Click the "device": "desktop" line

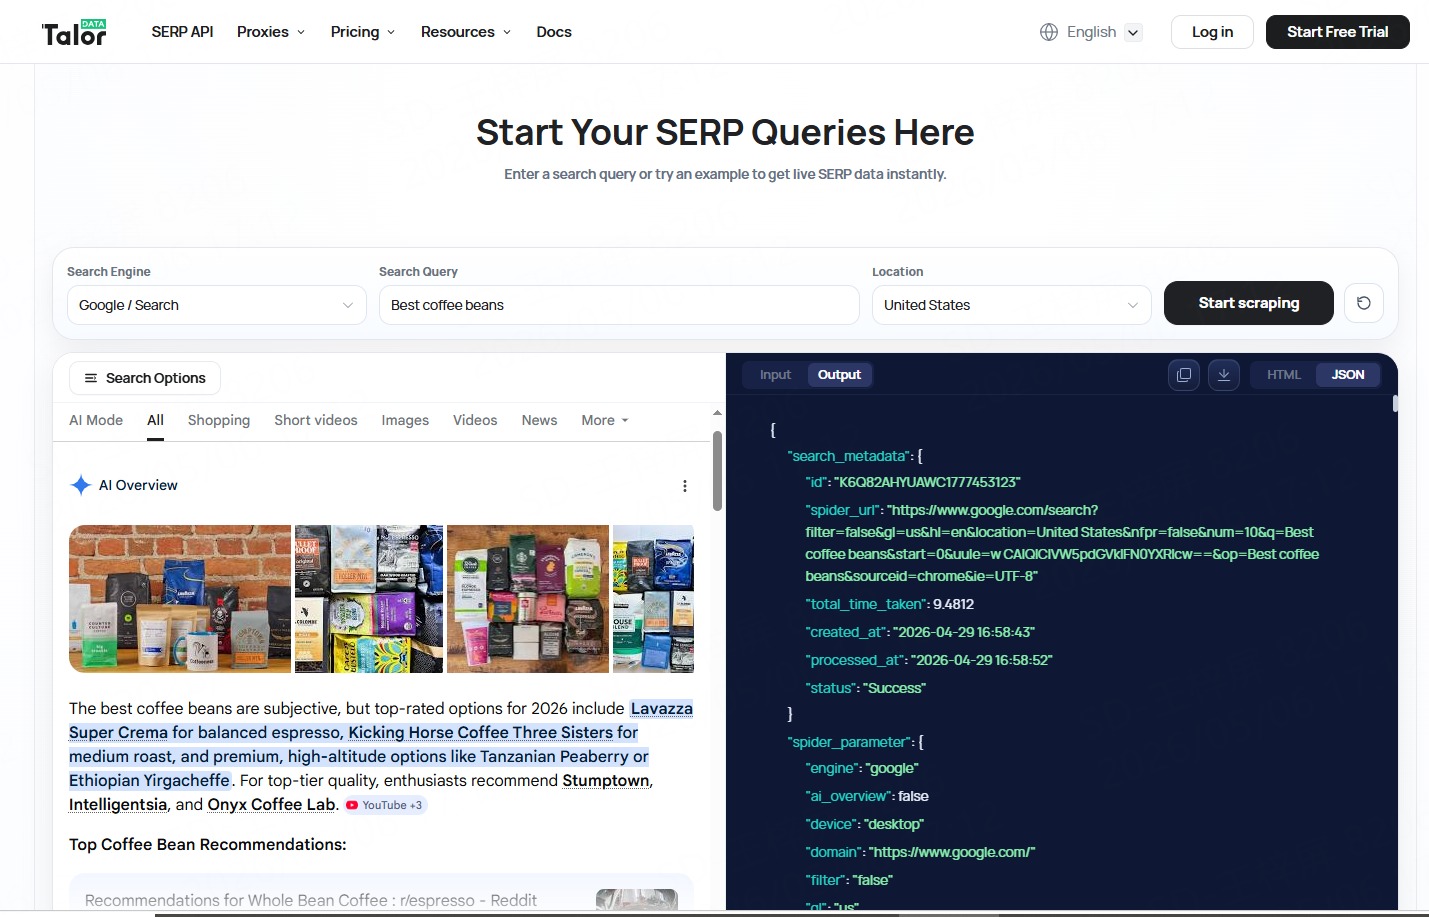coord(865,824)
